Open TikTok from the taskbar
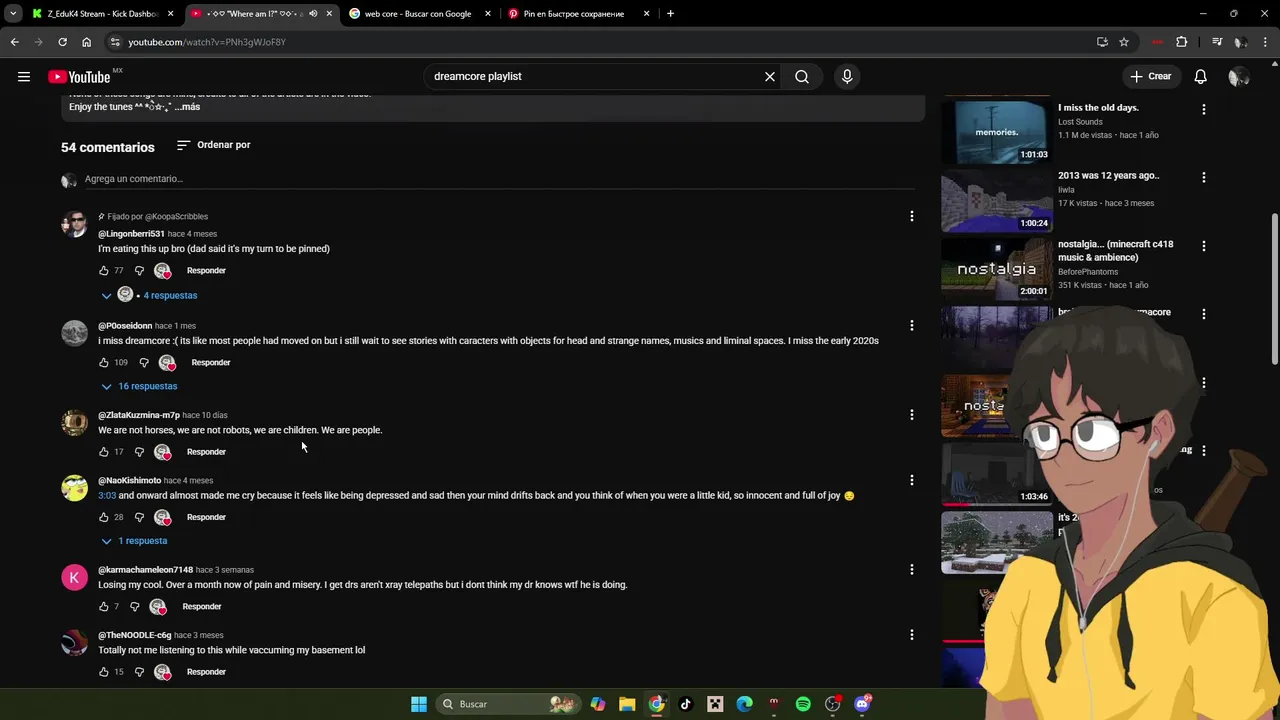This screenshot has width=1280, height=720. (x=685, y=704)
